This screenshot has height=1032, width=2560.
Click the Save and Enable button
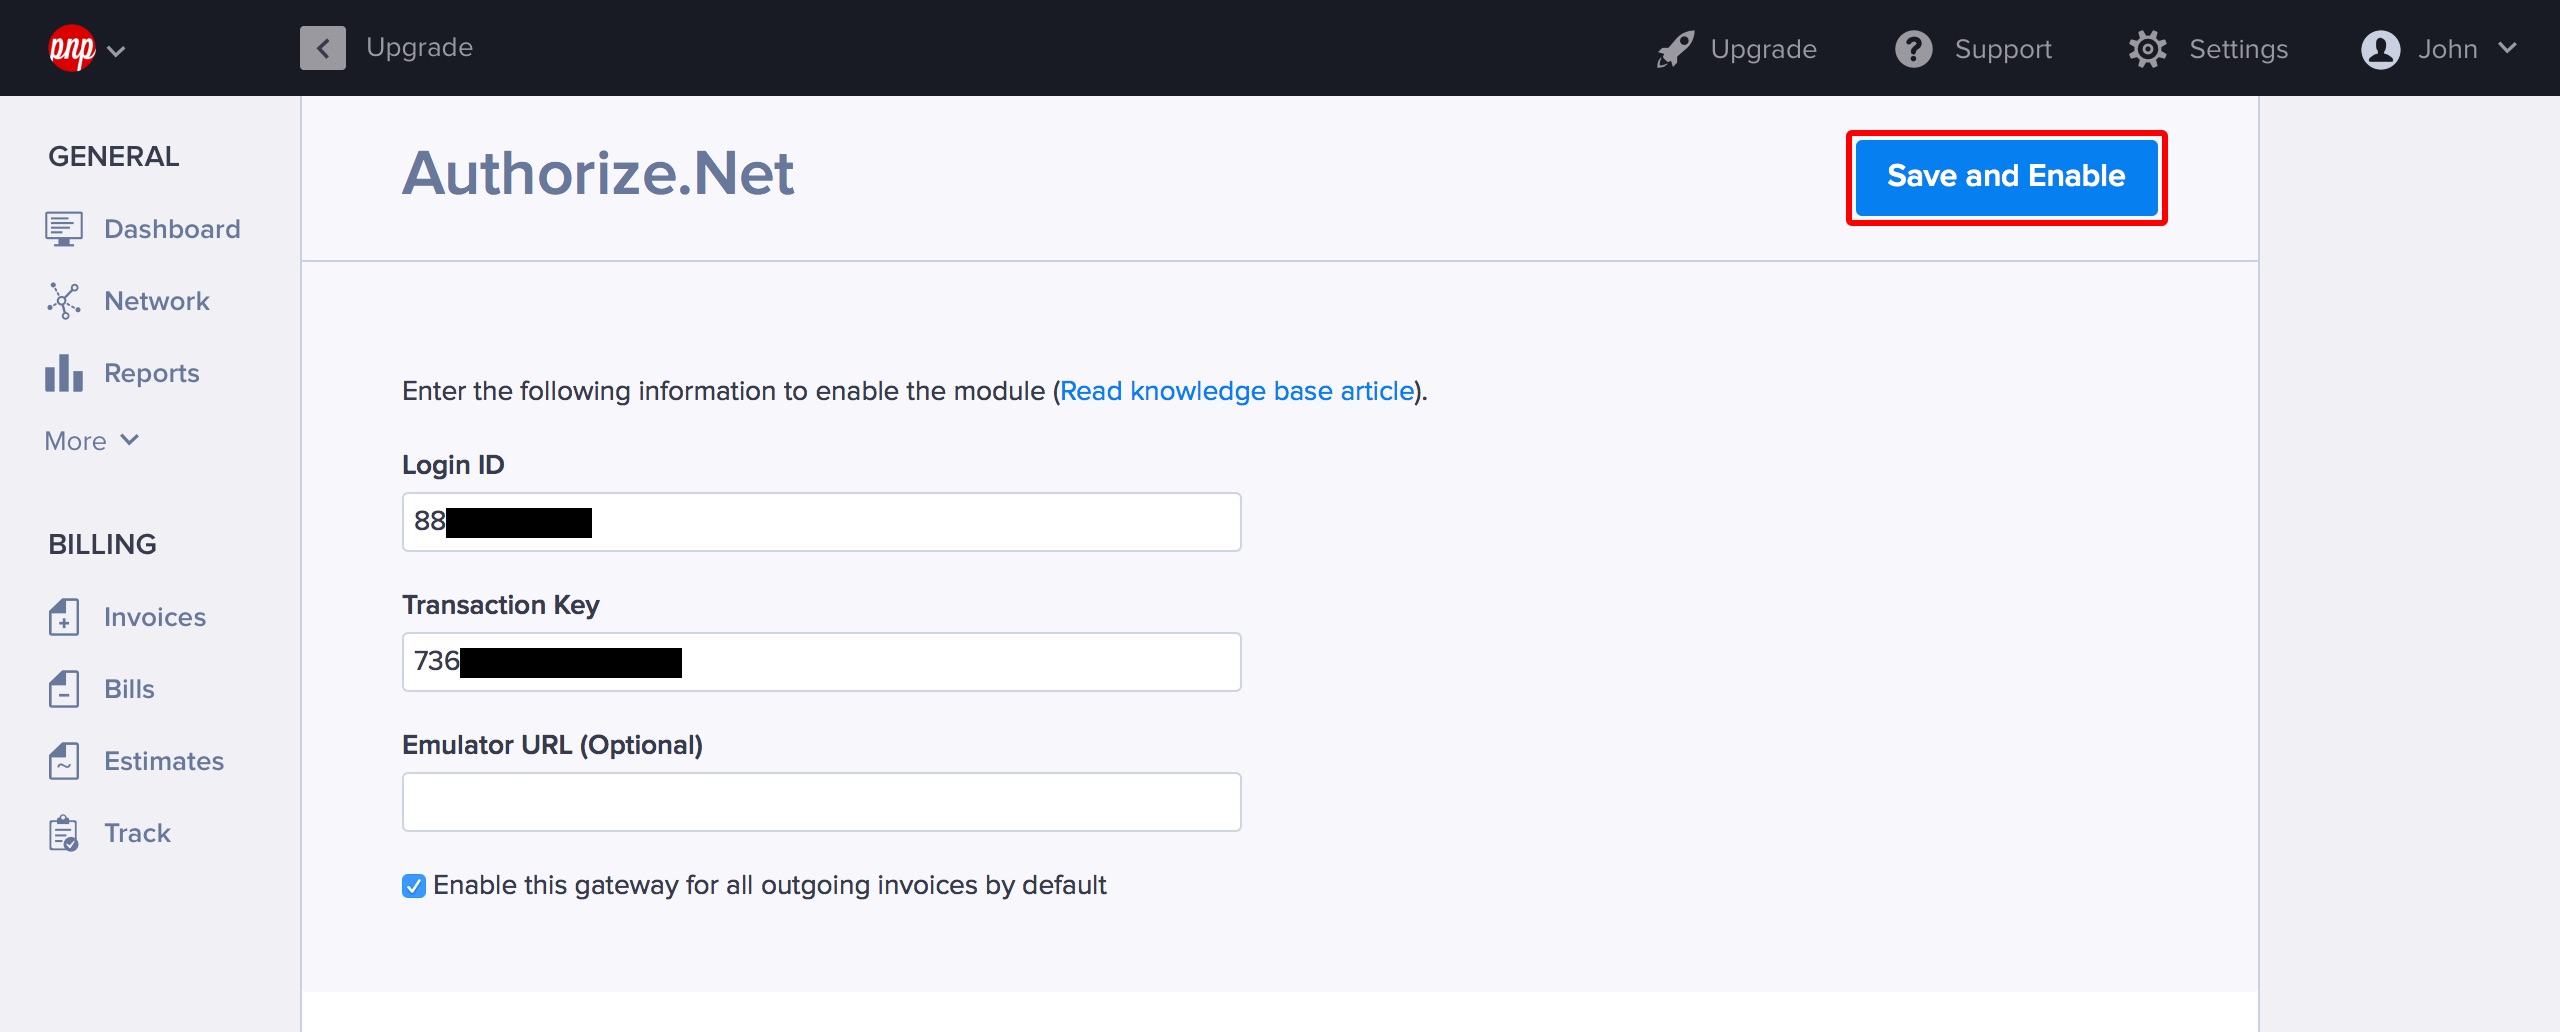pyautogui.click(x=2006, y=177)
